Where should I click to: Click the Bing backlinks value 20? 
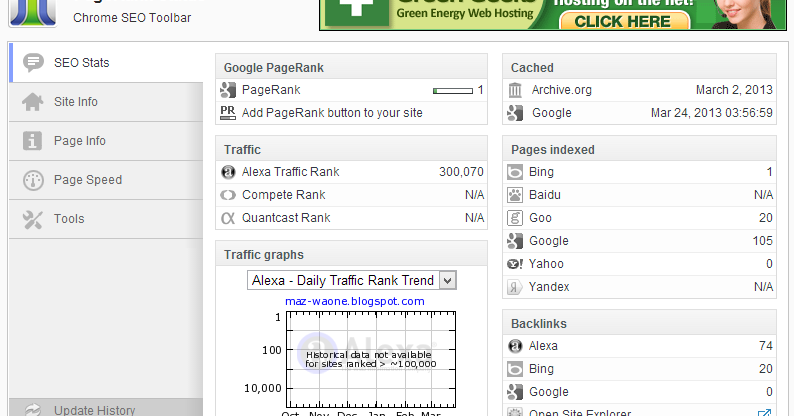click(766, 369)
